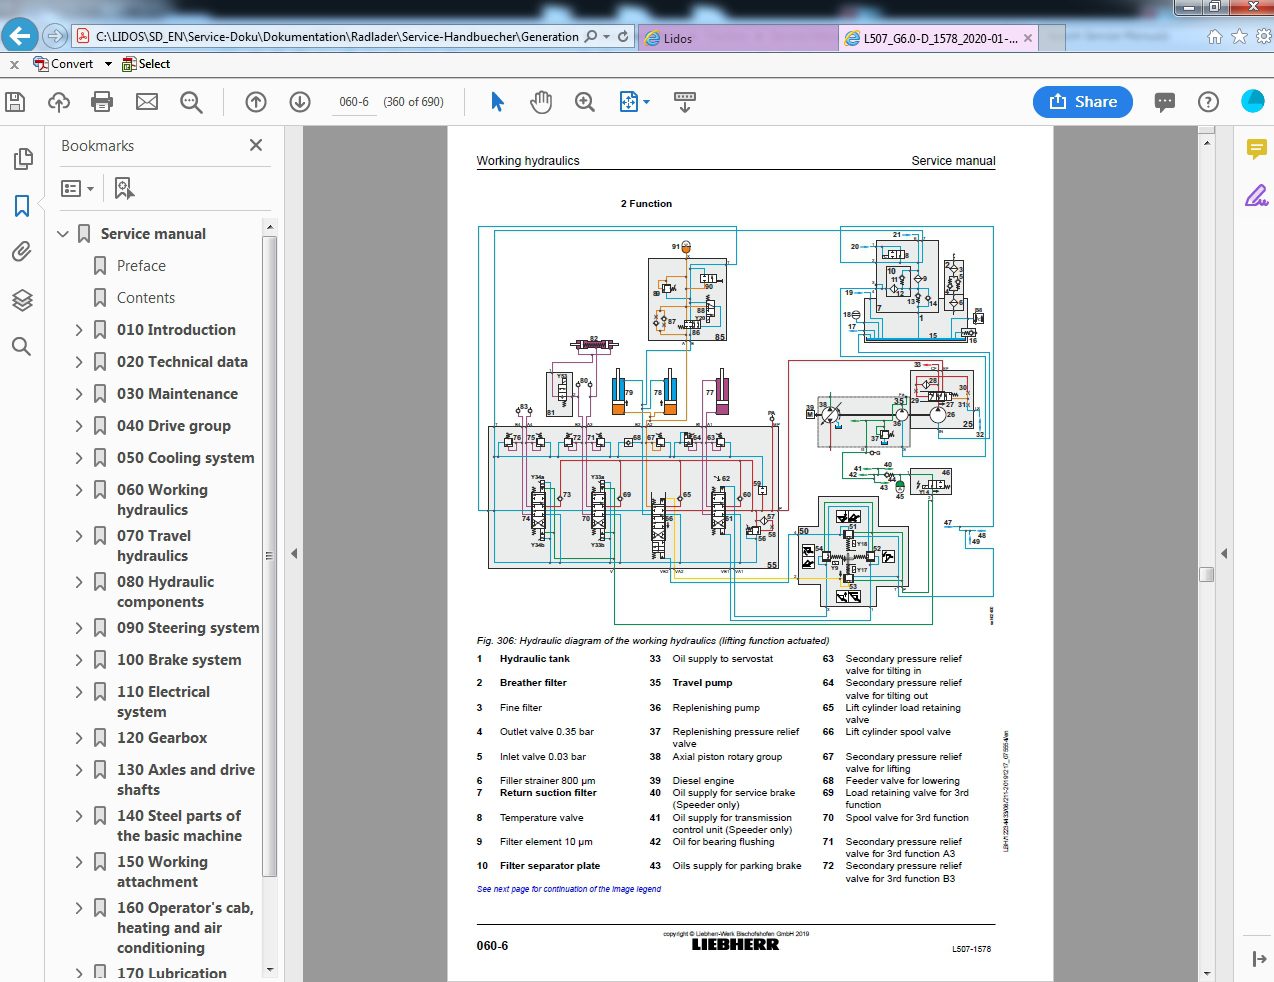Expand the 010 Introduction bookmark

coord(79,330)
